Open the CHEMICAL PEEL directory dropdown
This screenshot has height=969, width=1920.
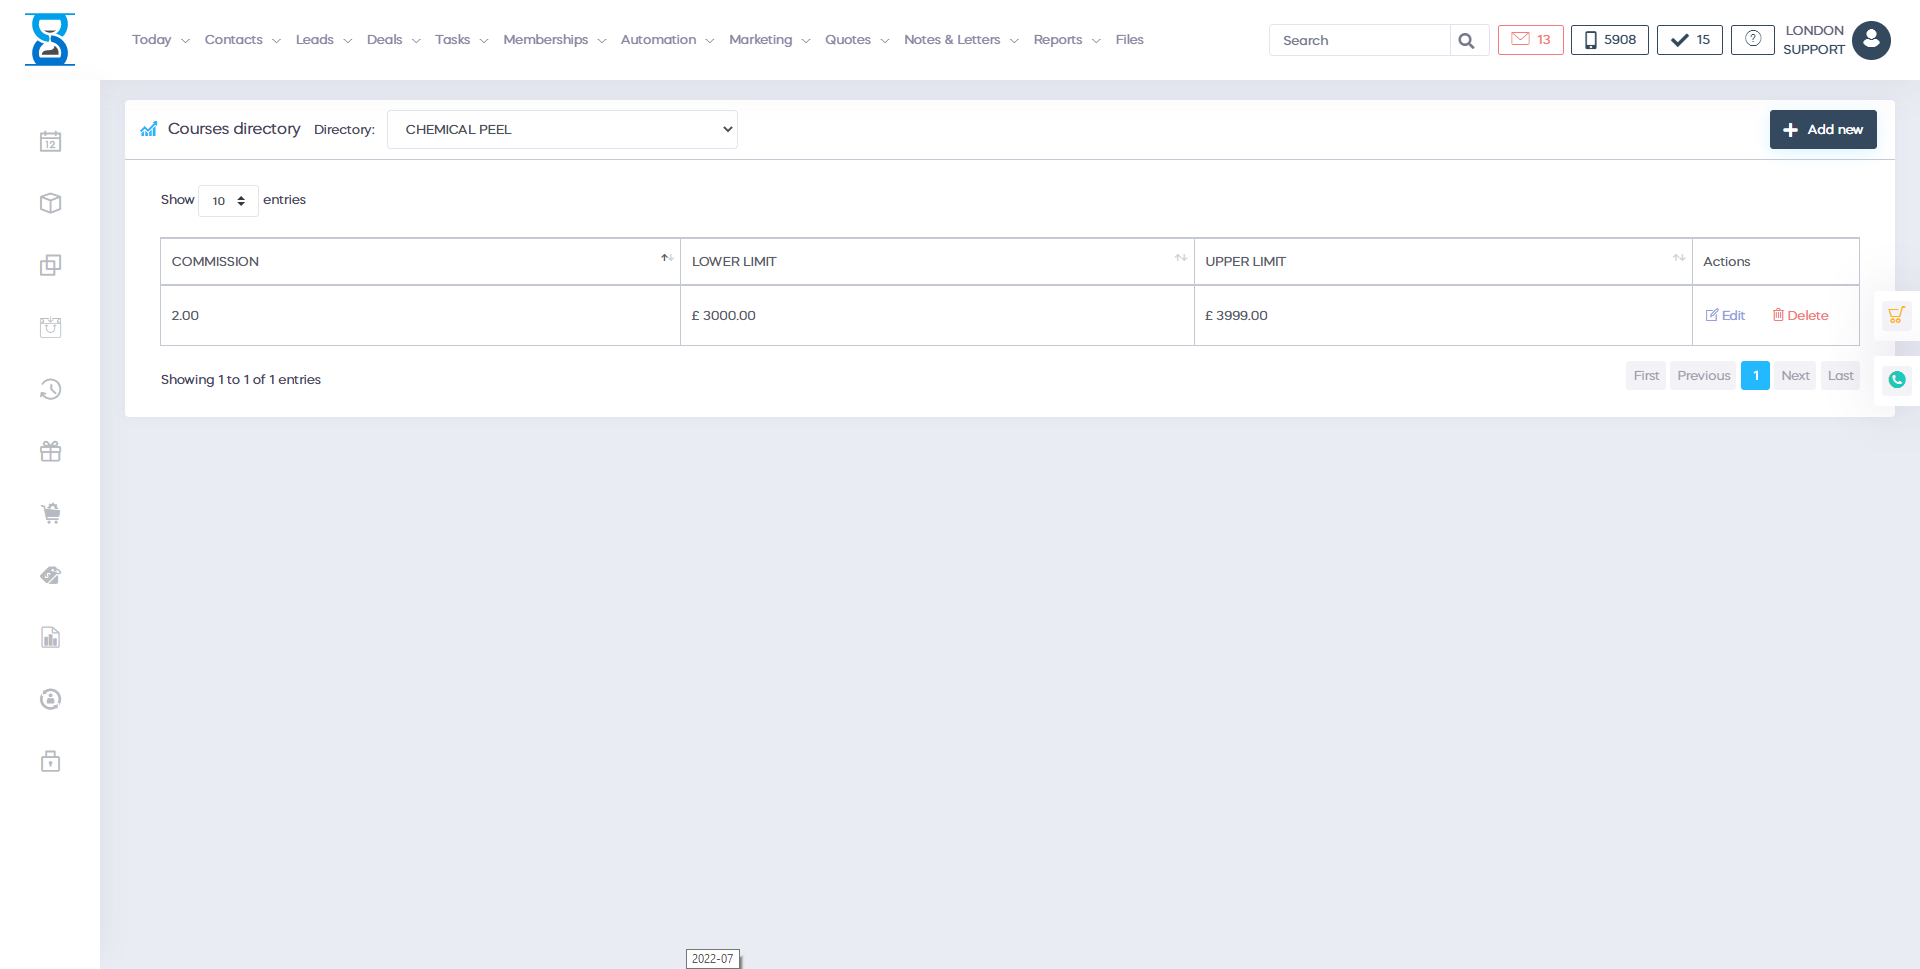[x=562, y=129]
